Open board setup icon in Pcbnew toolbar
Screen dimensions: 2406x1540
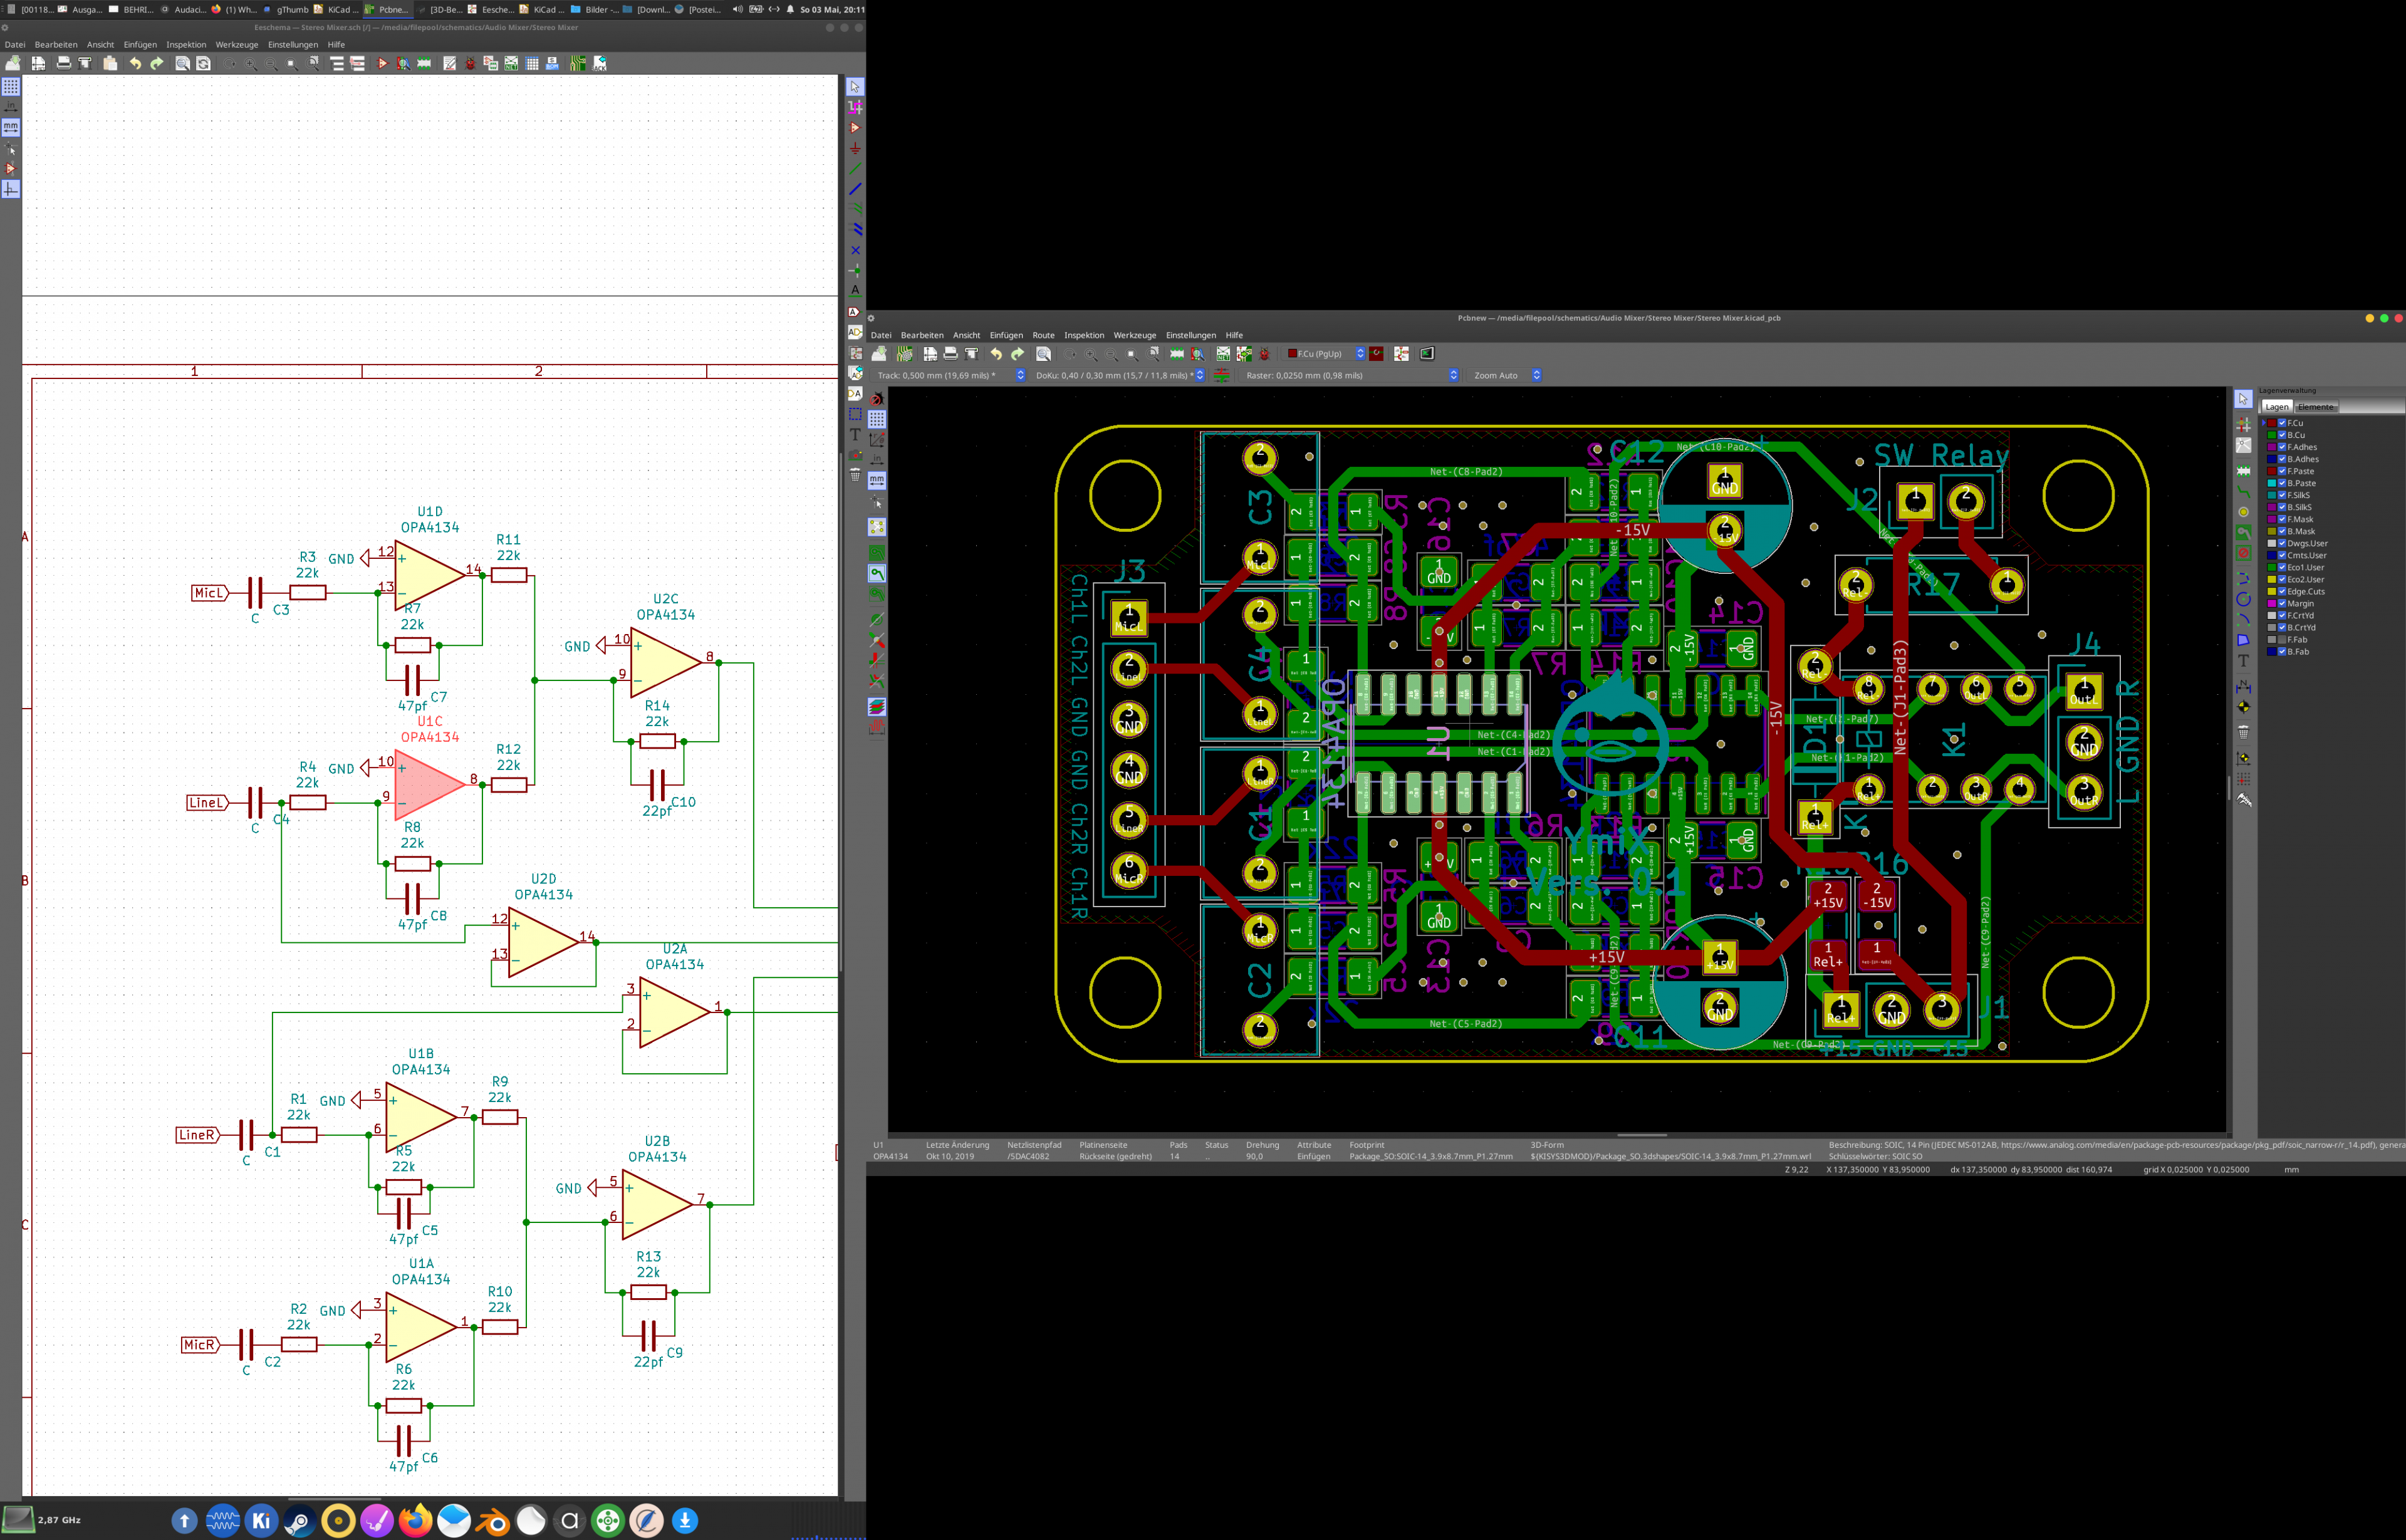point(904,354)
